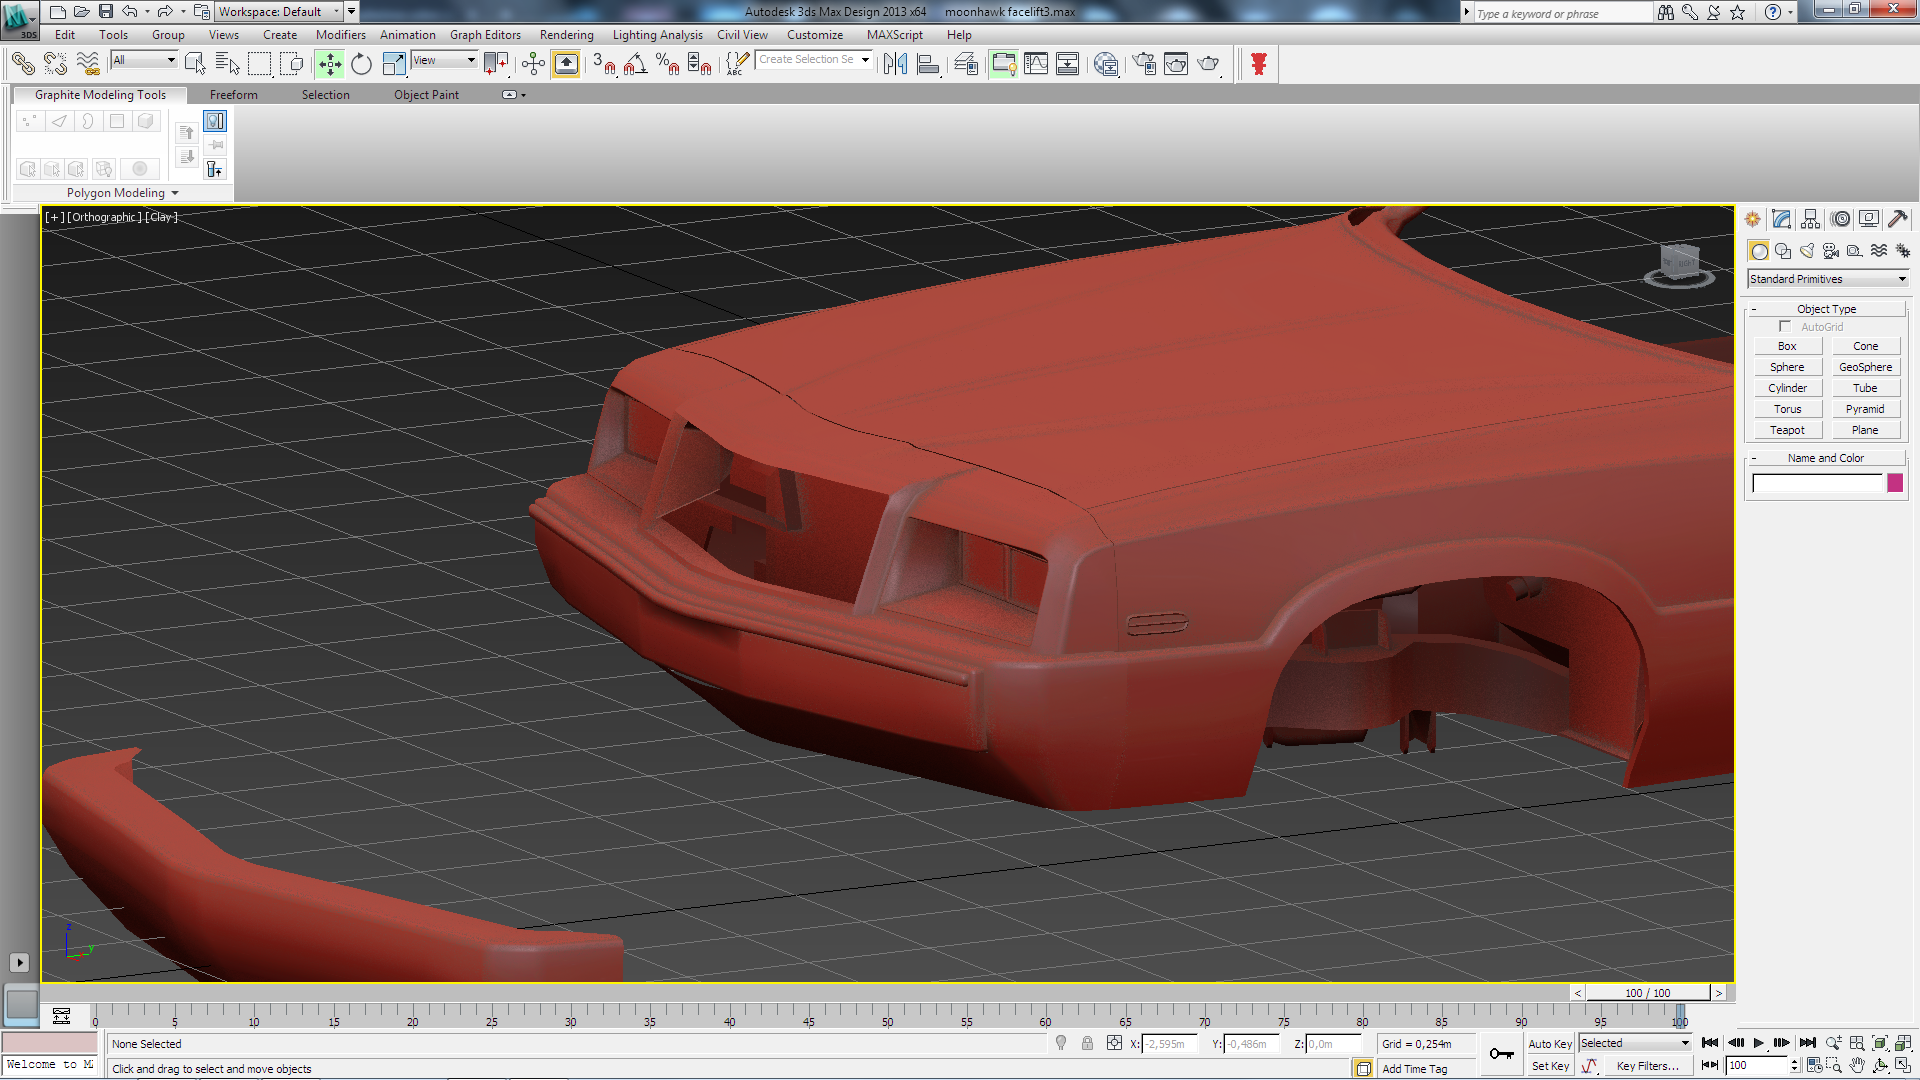Open the Schematic View icon
The image size is (1920, 1080).
tap(1068, 64)
